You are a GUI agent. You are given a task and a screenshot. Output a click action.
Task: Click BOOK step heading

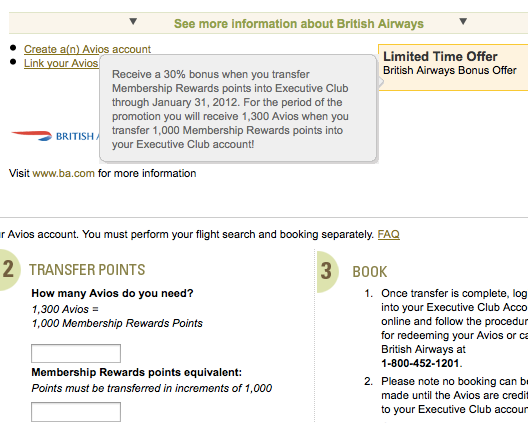(370, 272)
